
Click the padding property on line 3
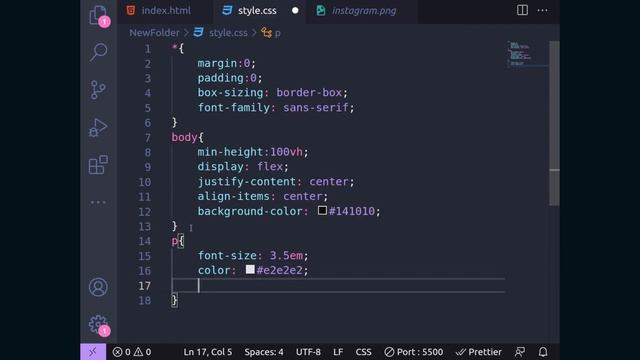[220, 78]
